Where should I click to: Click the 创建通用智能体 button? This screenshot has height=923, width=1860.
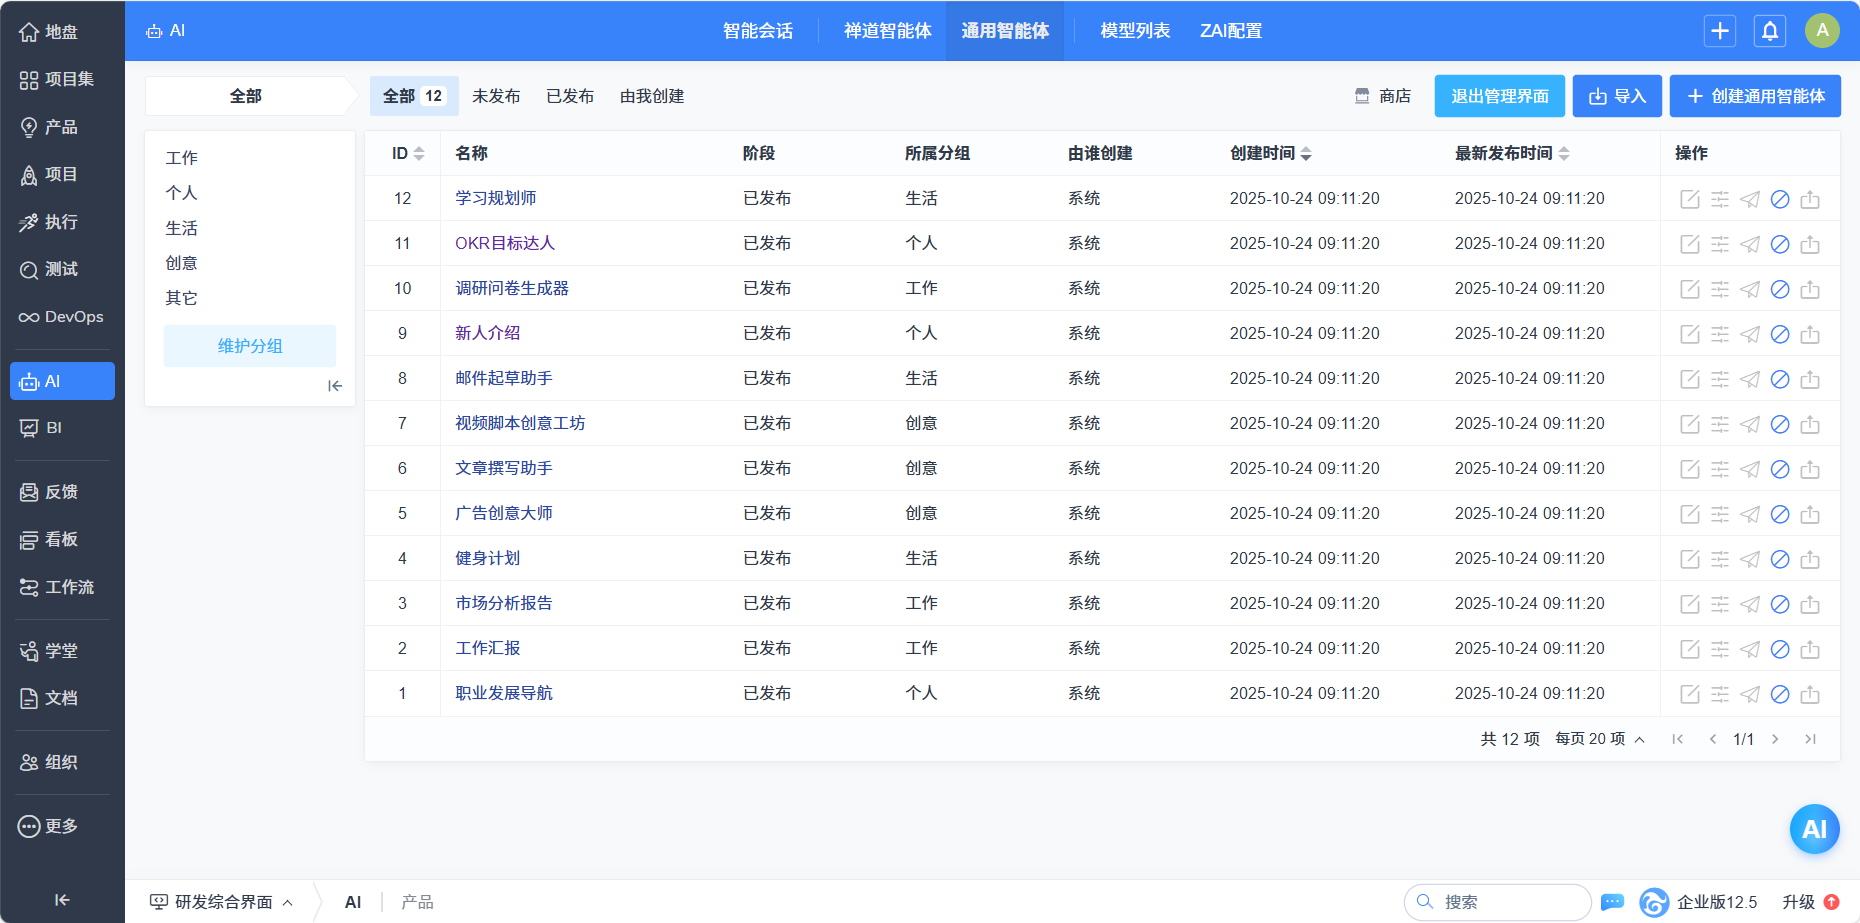pyautogui.click(x=1755, y=96)
